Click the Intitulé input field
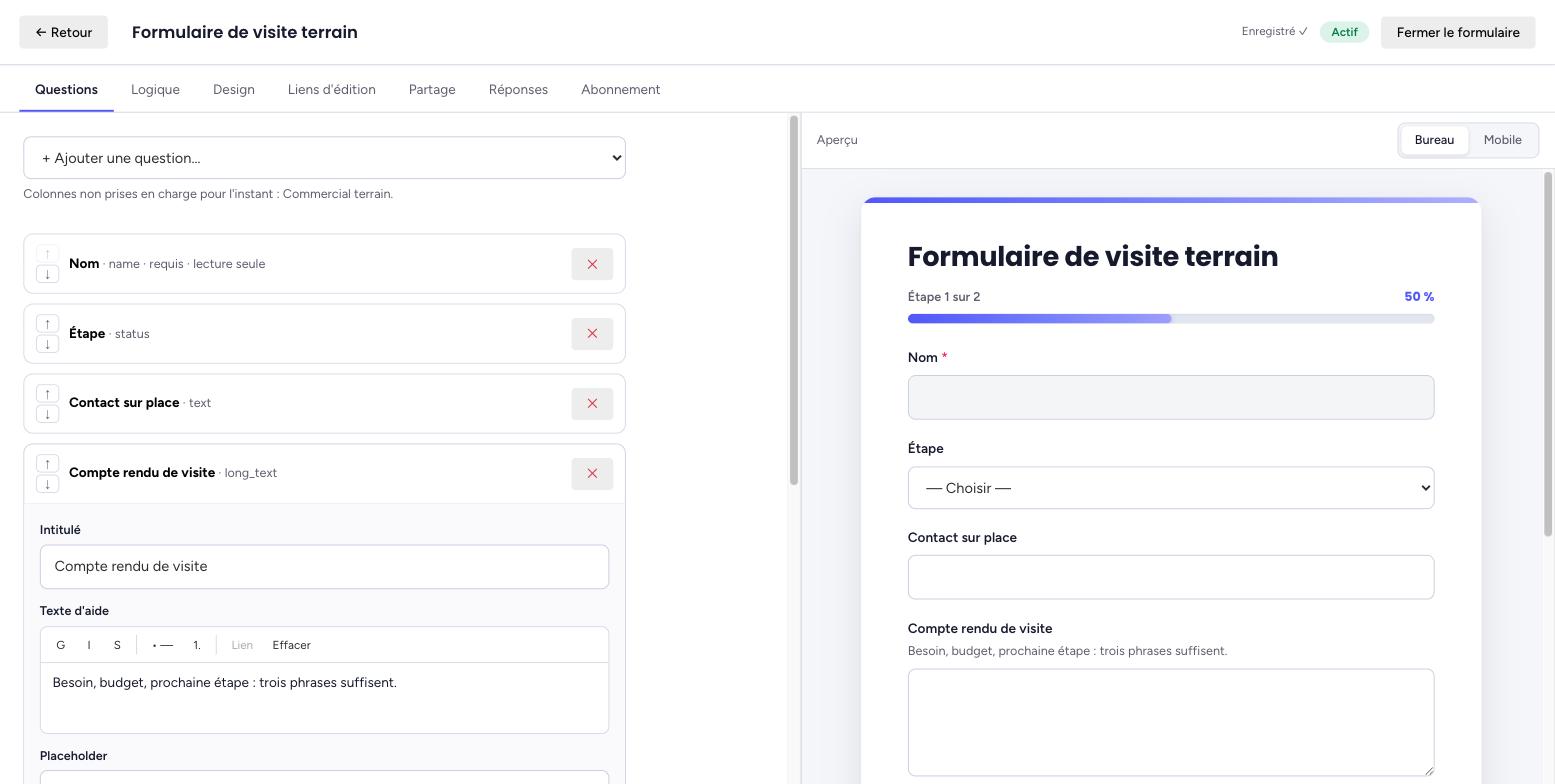The image size is (1555, 784). pos(324,567)
